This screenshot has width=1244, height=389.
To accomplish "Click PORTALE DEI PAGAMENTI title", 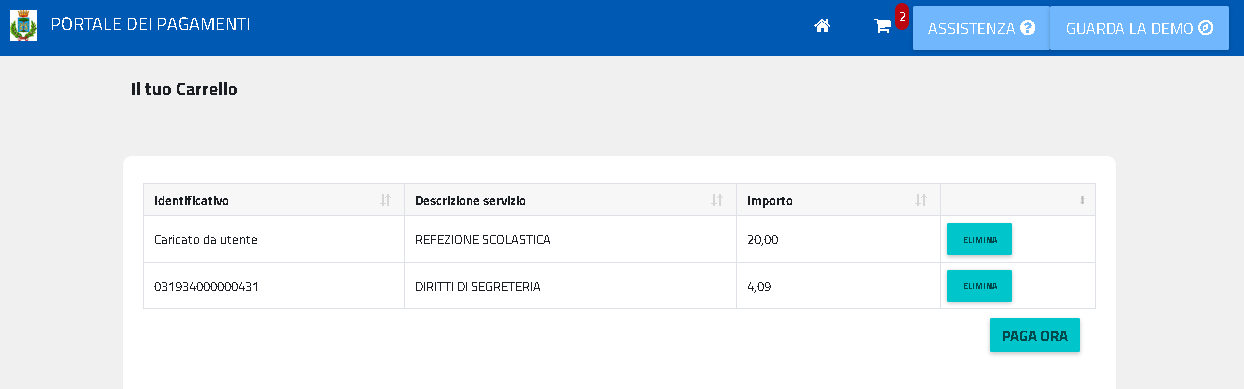I will tap(151, 24).
